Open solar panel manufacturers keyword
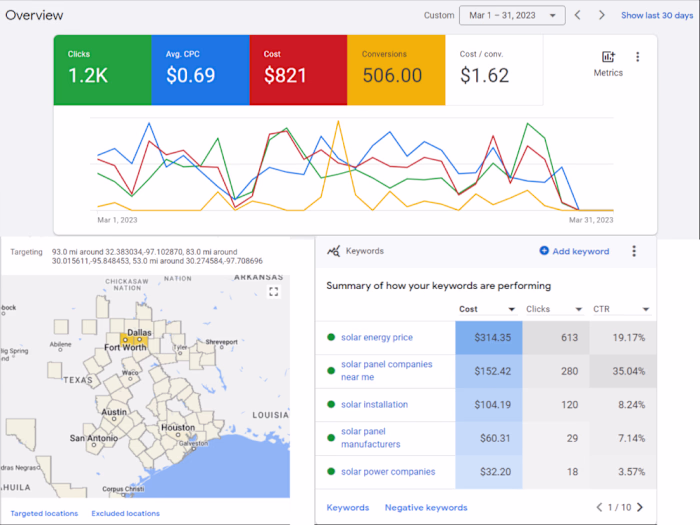Viewport: 700px width, 525px height. coord(371,438)
